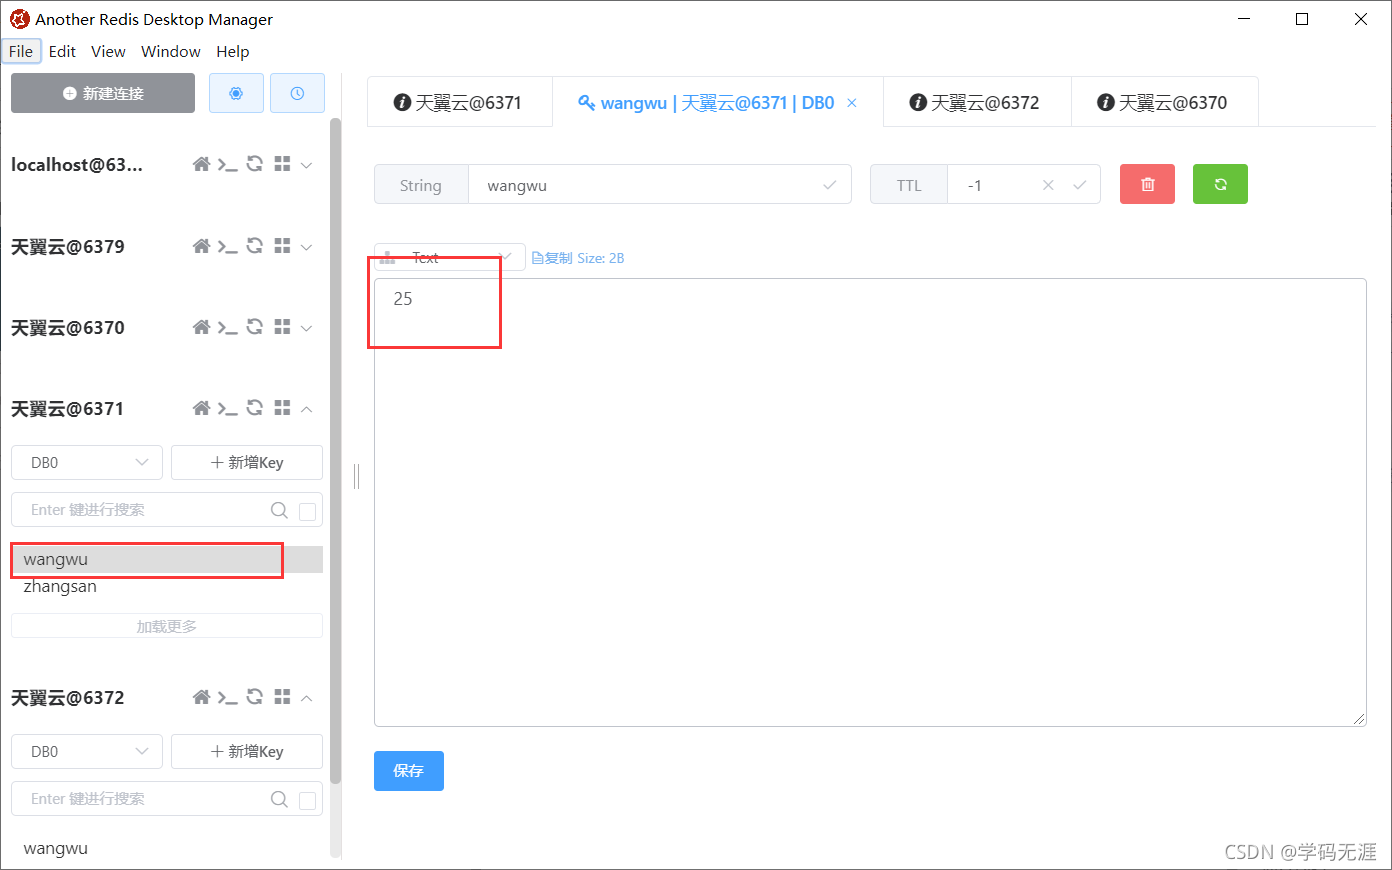Image resolution: width=1392 pixels, height=870 pixels.
Task: Open the Window menu
Action: [171, 51]
